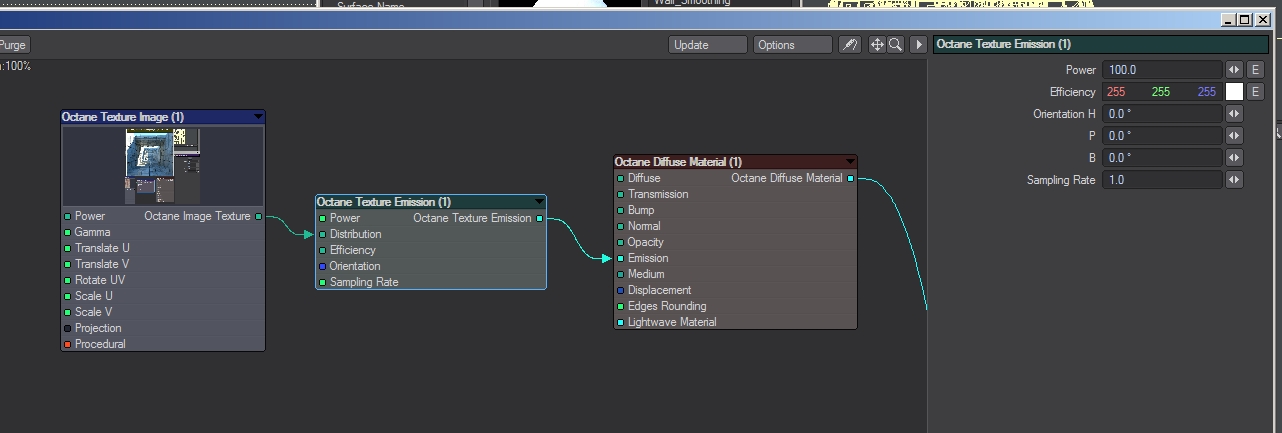The height and width of the screenshot is (433, 1282).
Task: Maximize the node editor window
Action: point(1244,19)
